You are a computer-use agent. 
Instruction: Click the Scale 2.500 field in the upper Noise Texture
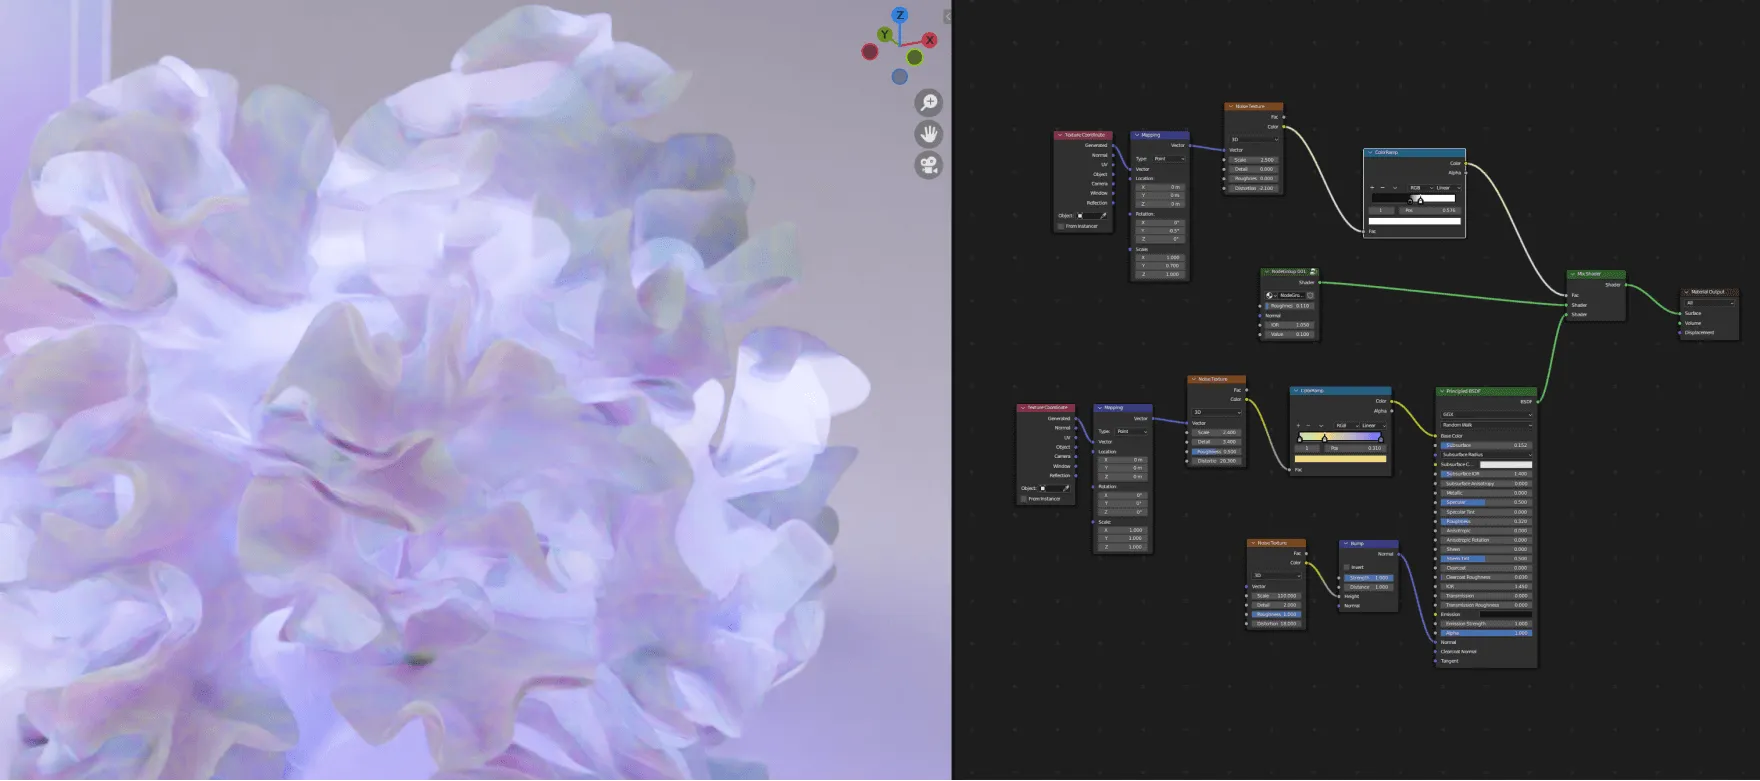(1253, 160)
